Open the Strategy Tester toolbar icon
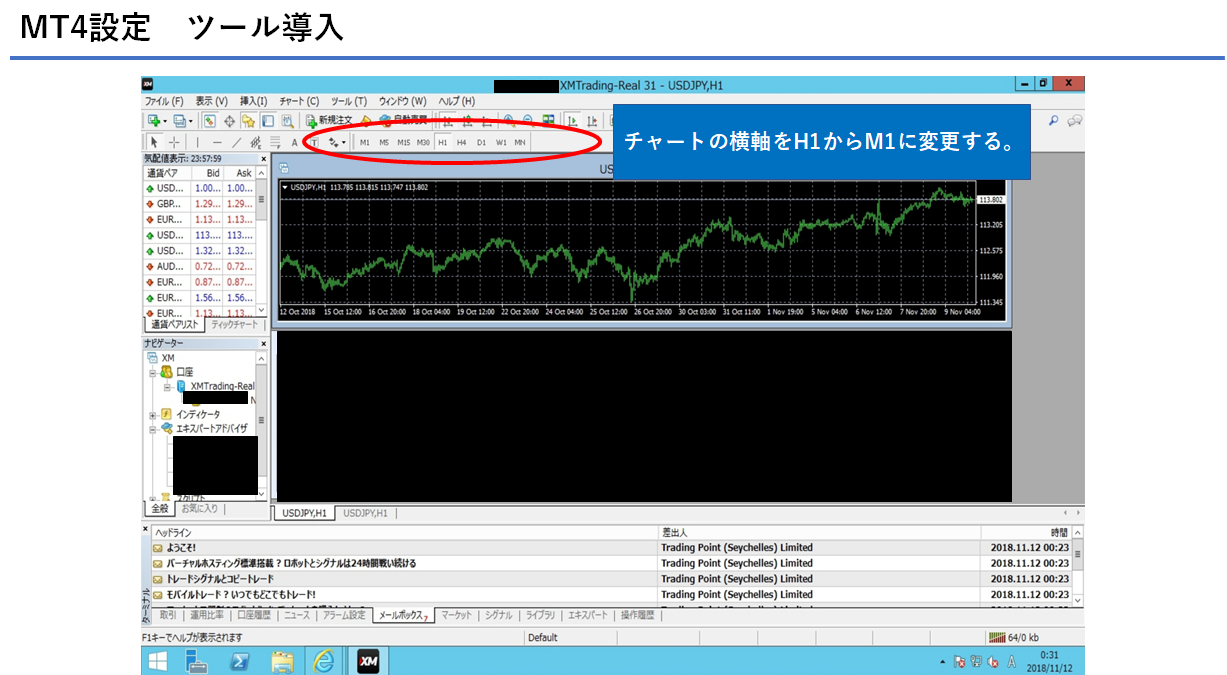Viewport: 1227px width, 675px height. point(287,121)
